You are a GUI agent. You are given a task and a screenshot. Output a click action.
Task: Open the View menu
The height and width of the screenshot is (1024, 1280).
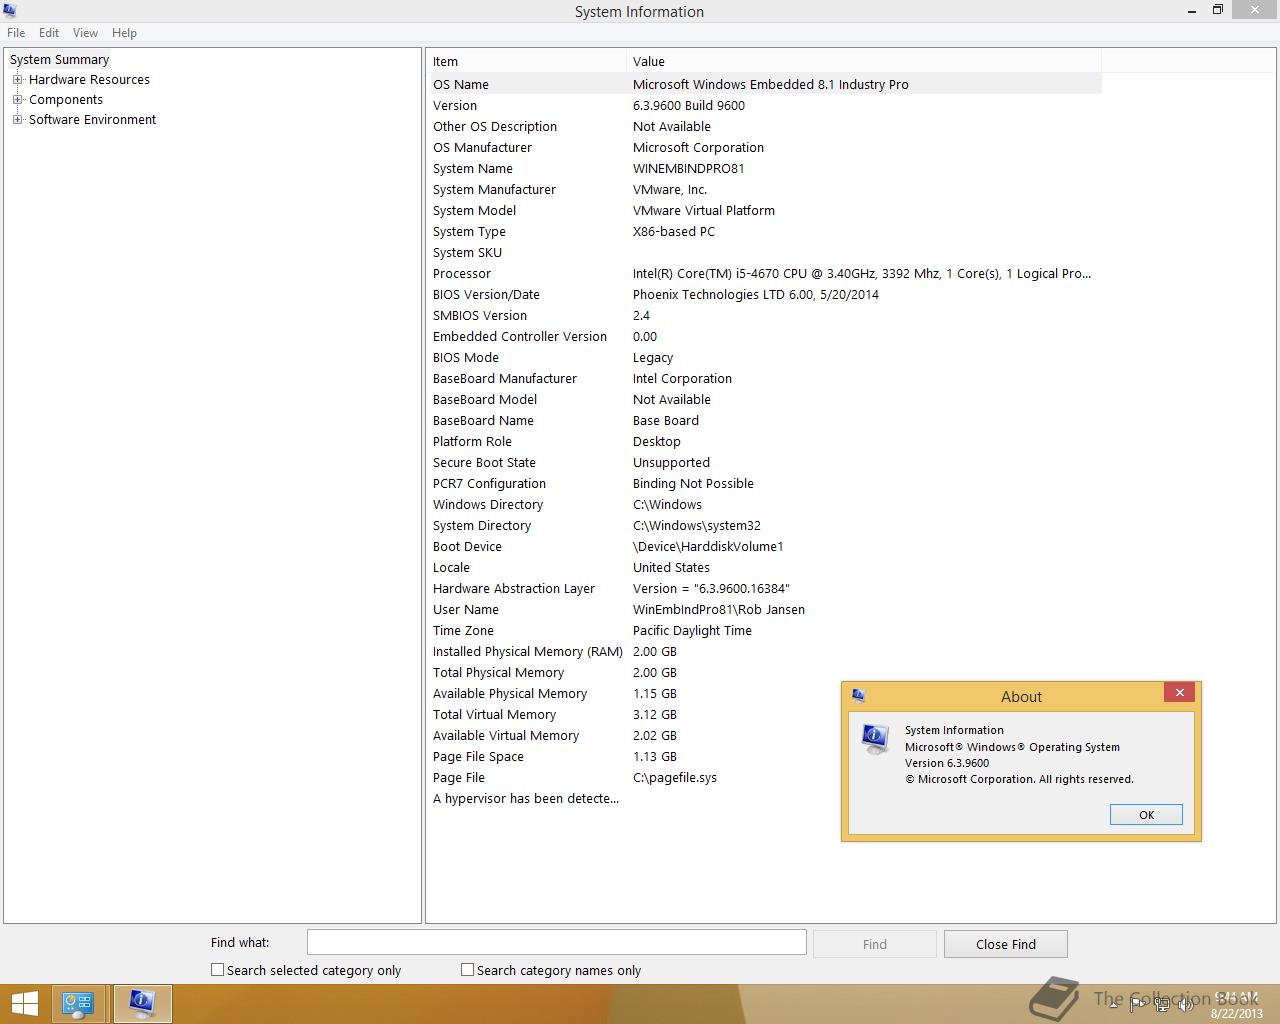(85, 33)
